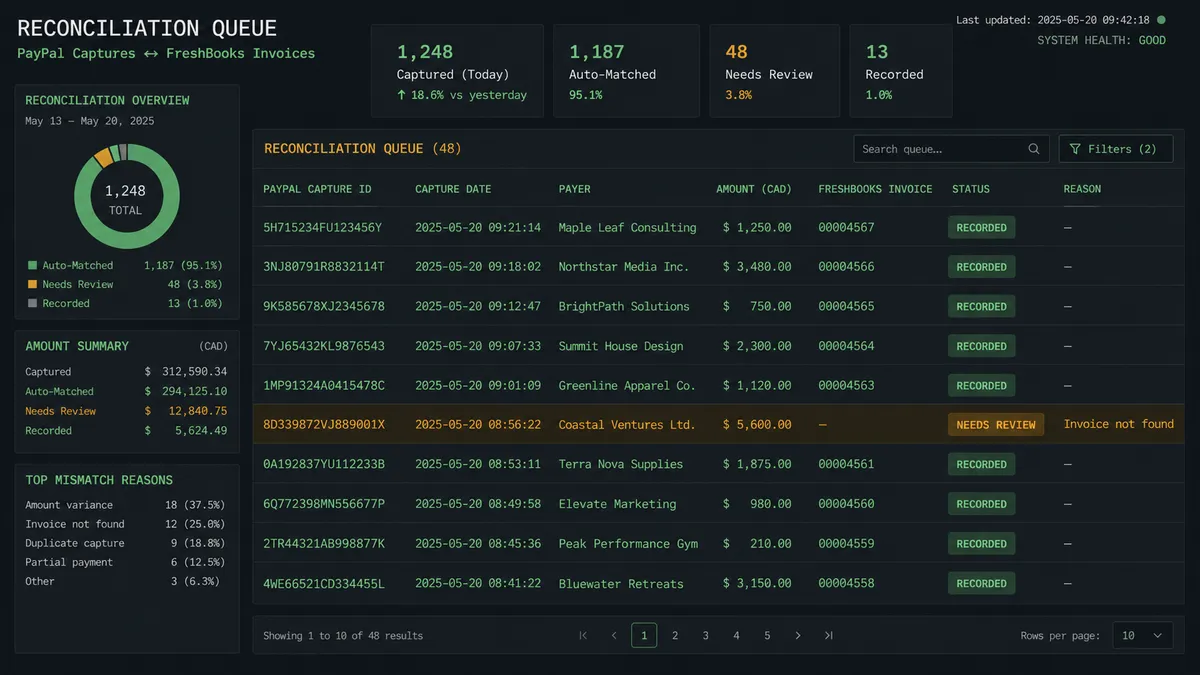Click FreshBooks invoice 00004561
The height and width of the screenshot is (675, 1200).
846,465
